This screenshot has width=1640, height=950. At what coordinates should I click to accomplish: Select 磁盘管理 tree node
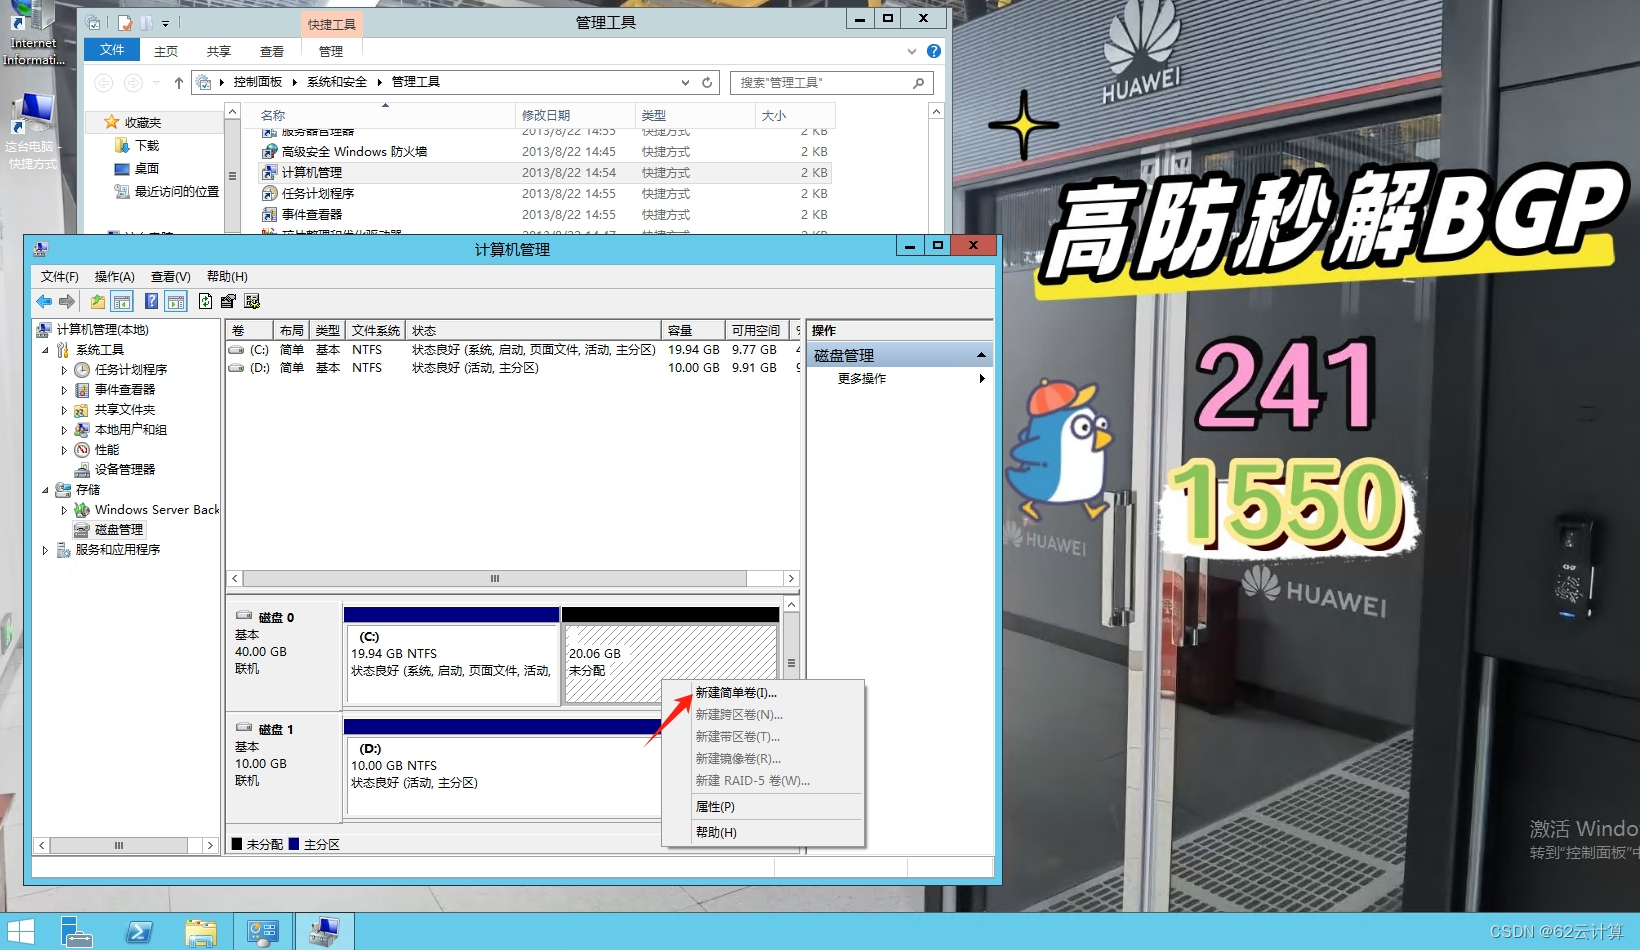[119, 530]
